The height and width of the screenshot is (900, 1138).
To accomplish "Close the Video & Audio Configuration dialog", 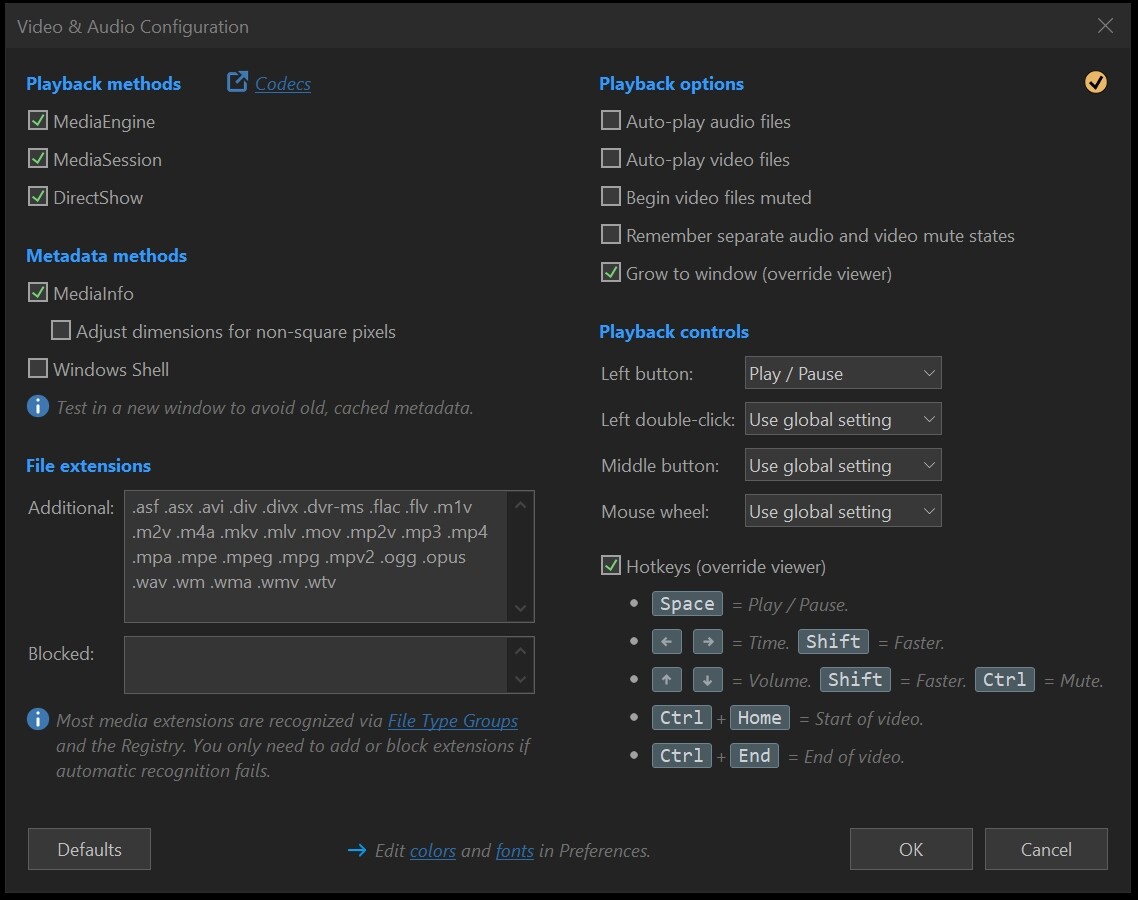I will (x=1105, y=26).
